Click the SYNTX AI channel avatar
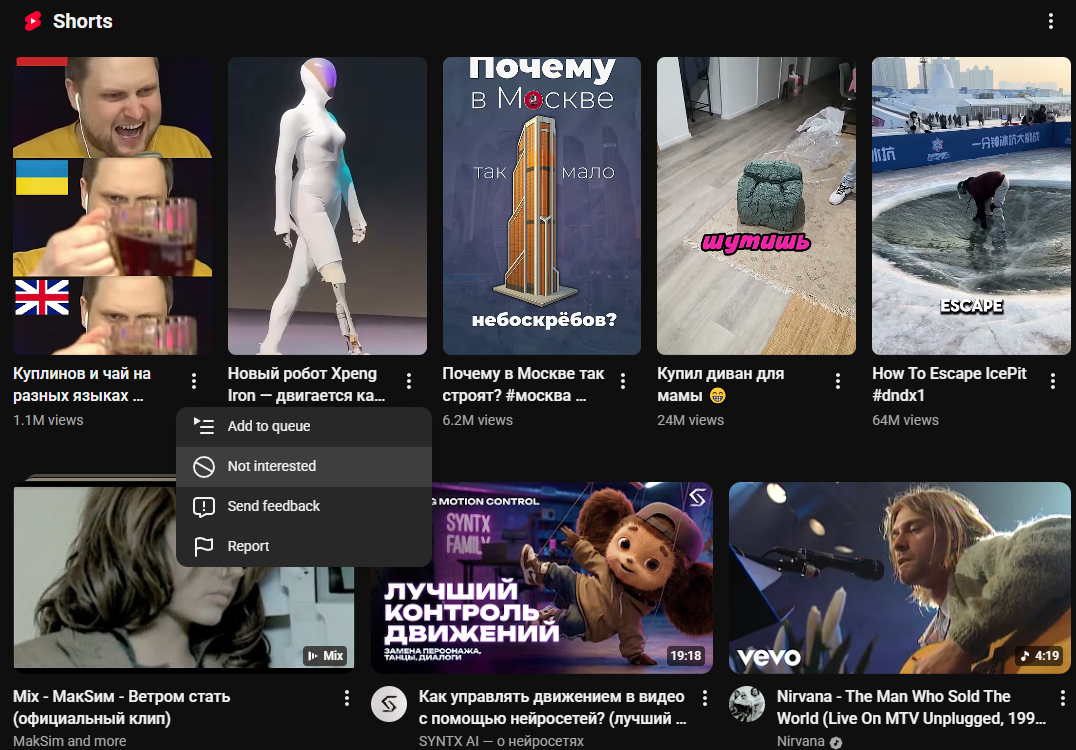The image size is (1076, 750). (389, 704)
